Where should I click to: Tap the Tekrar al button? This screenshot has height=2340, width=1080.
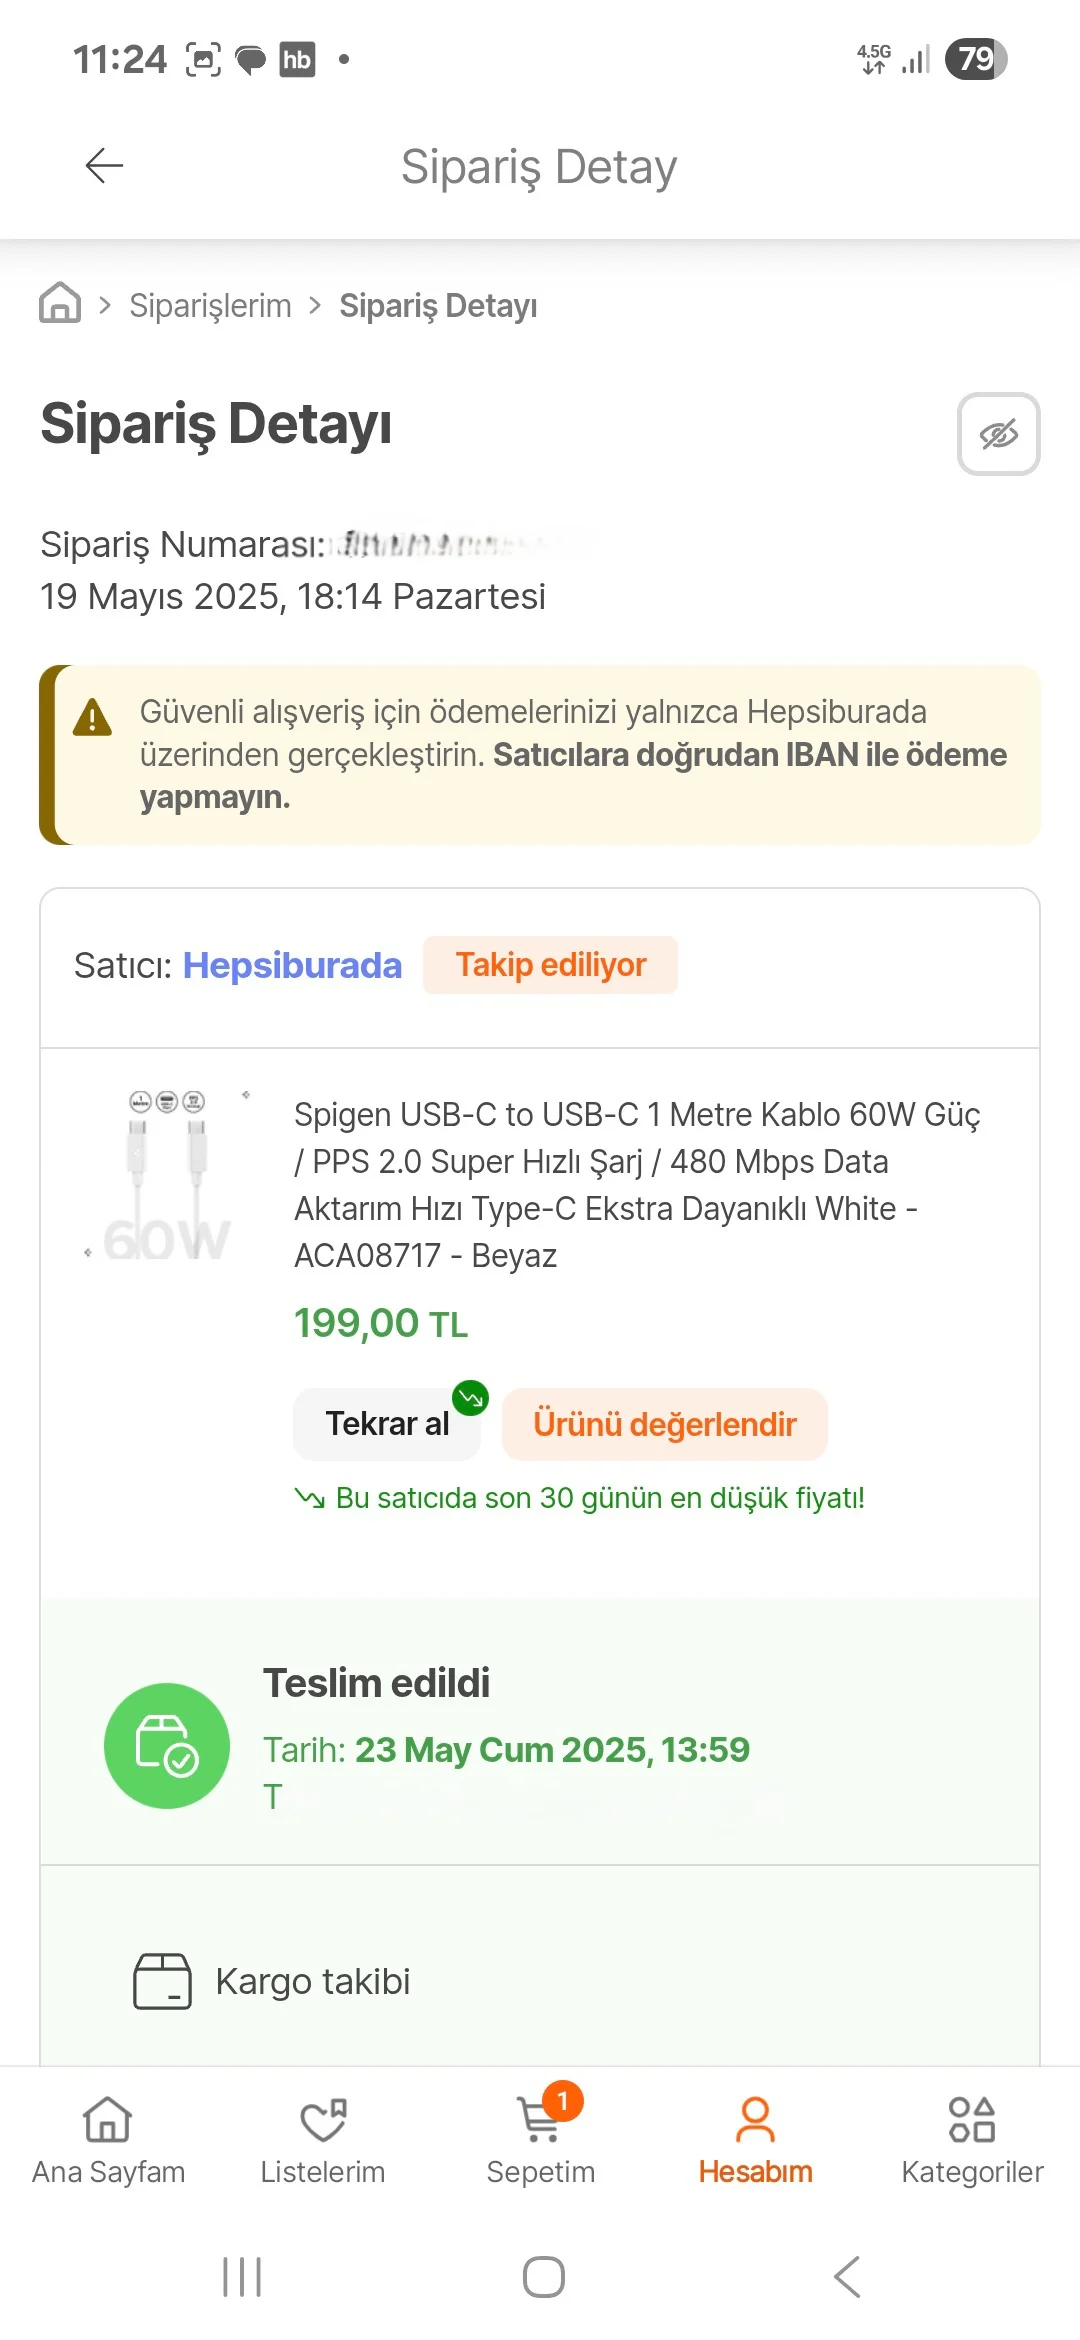pyautogui.click(x=386, y=1423)
